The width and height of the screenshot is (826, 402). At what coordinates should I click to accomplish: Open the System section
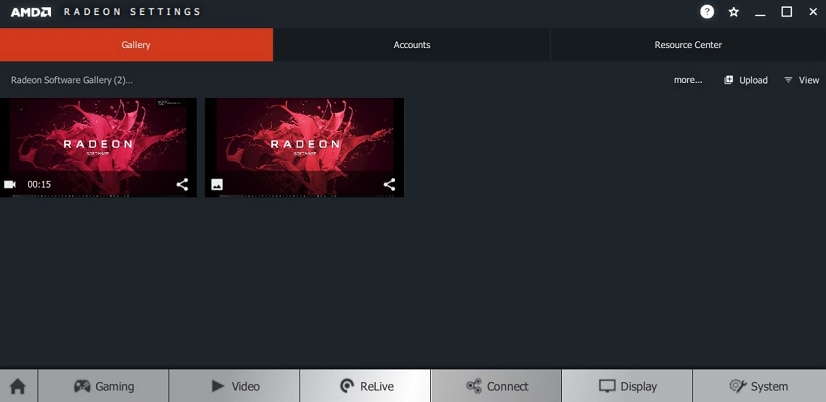(x=759, y=386)
